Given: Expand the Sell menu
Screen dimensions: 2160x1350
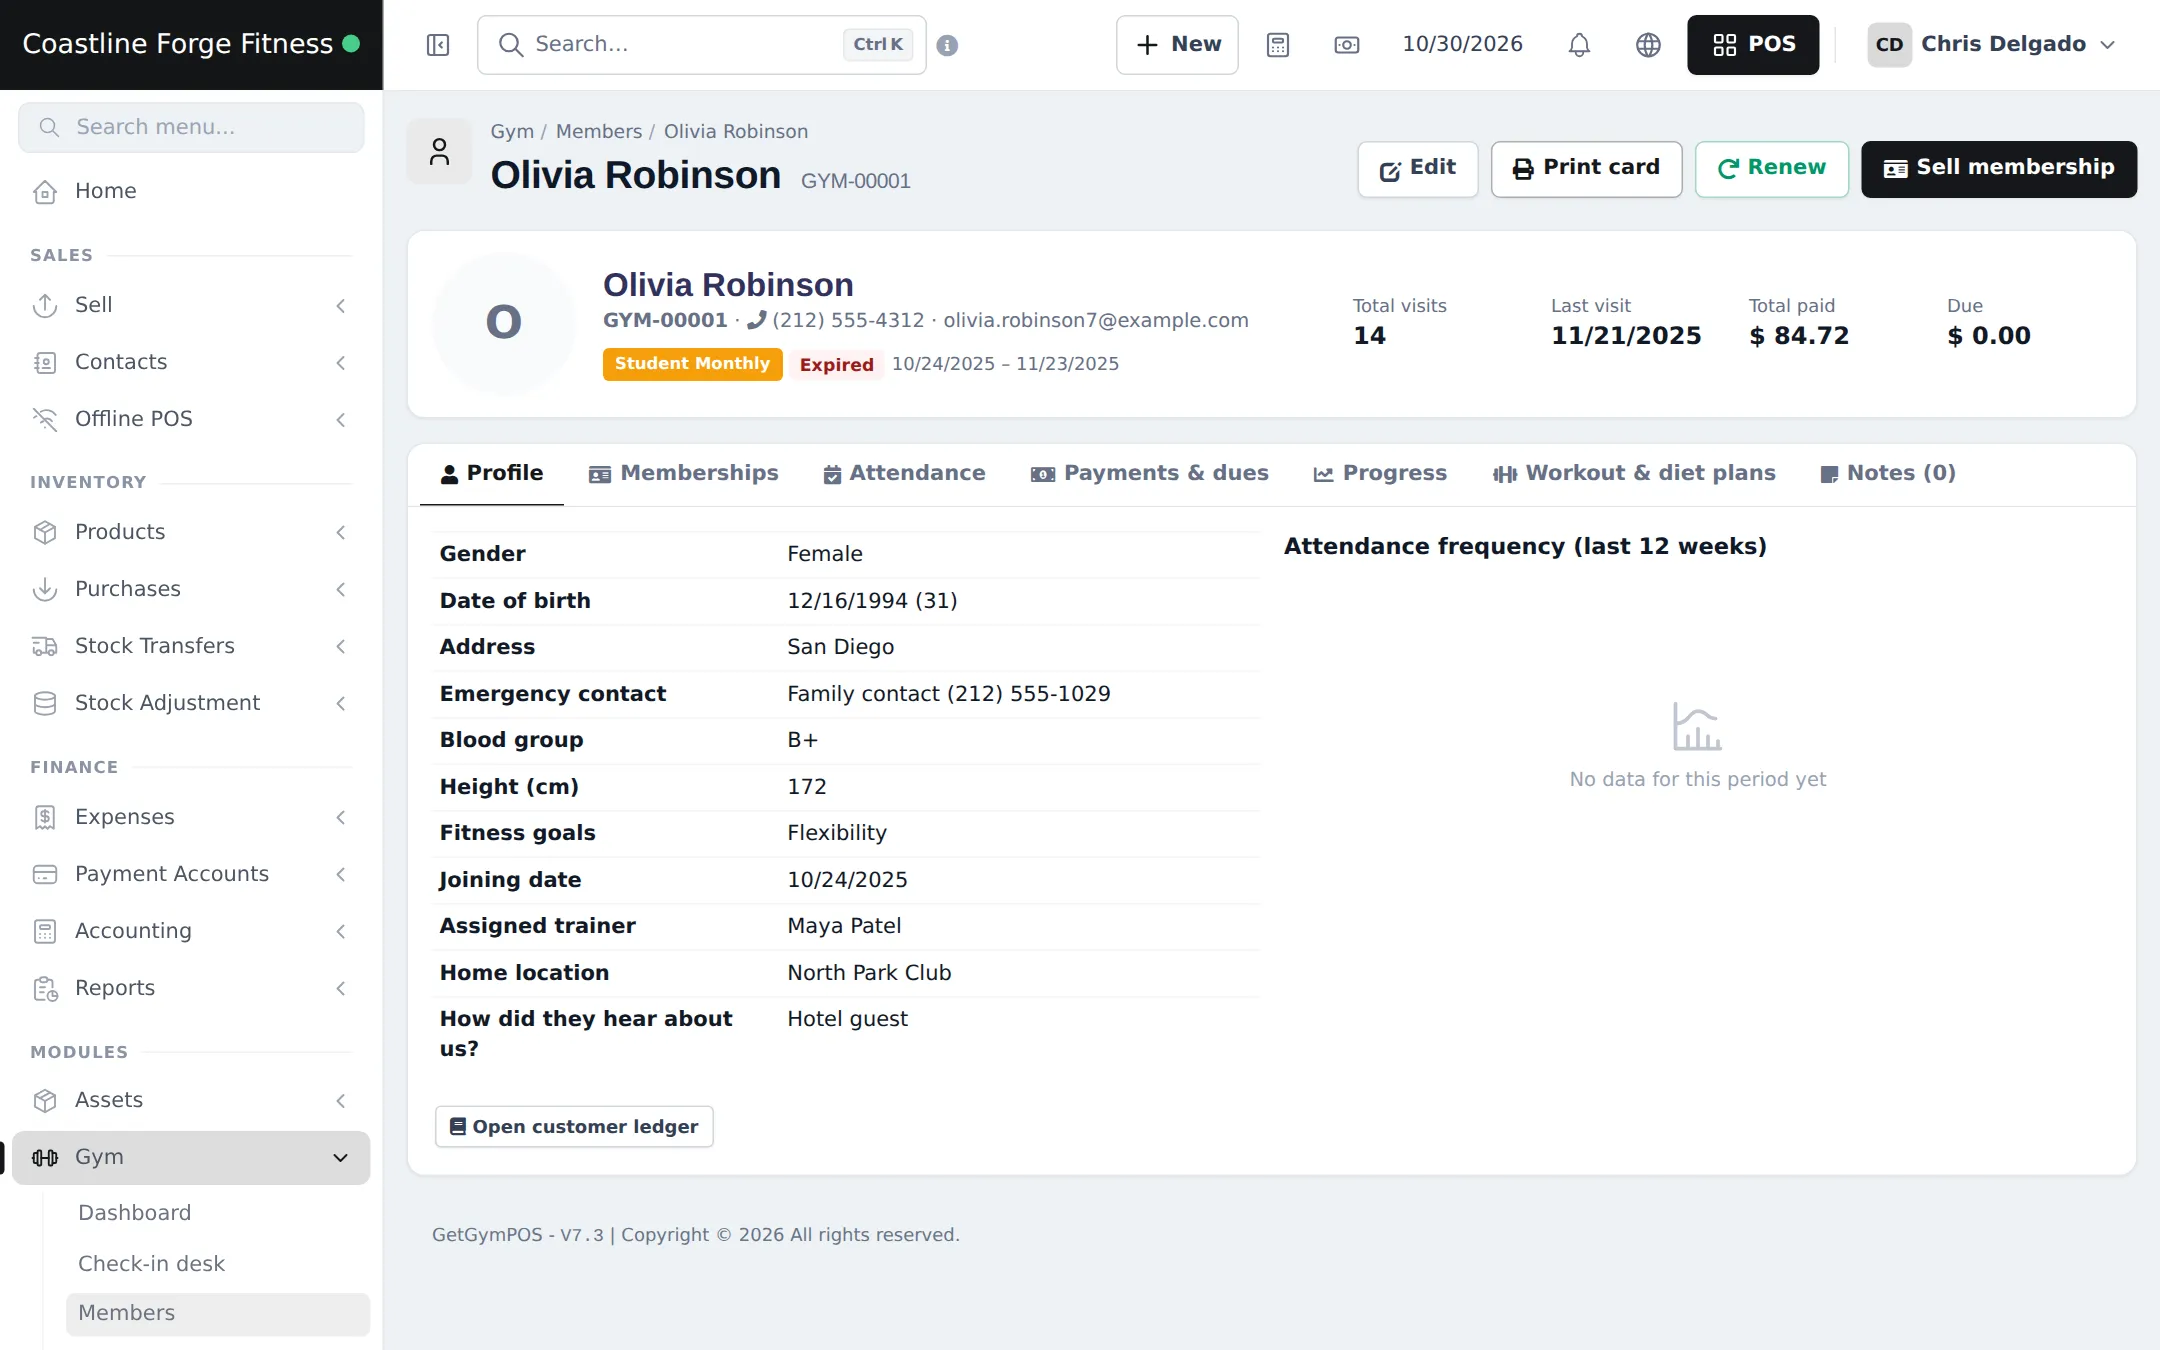Looking at the screenshot, I should [191, 305].
